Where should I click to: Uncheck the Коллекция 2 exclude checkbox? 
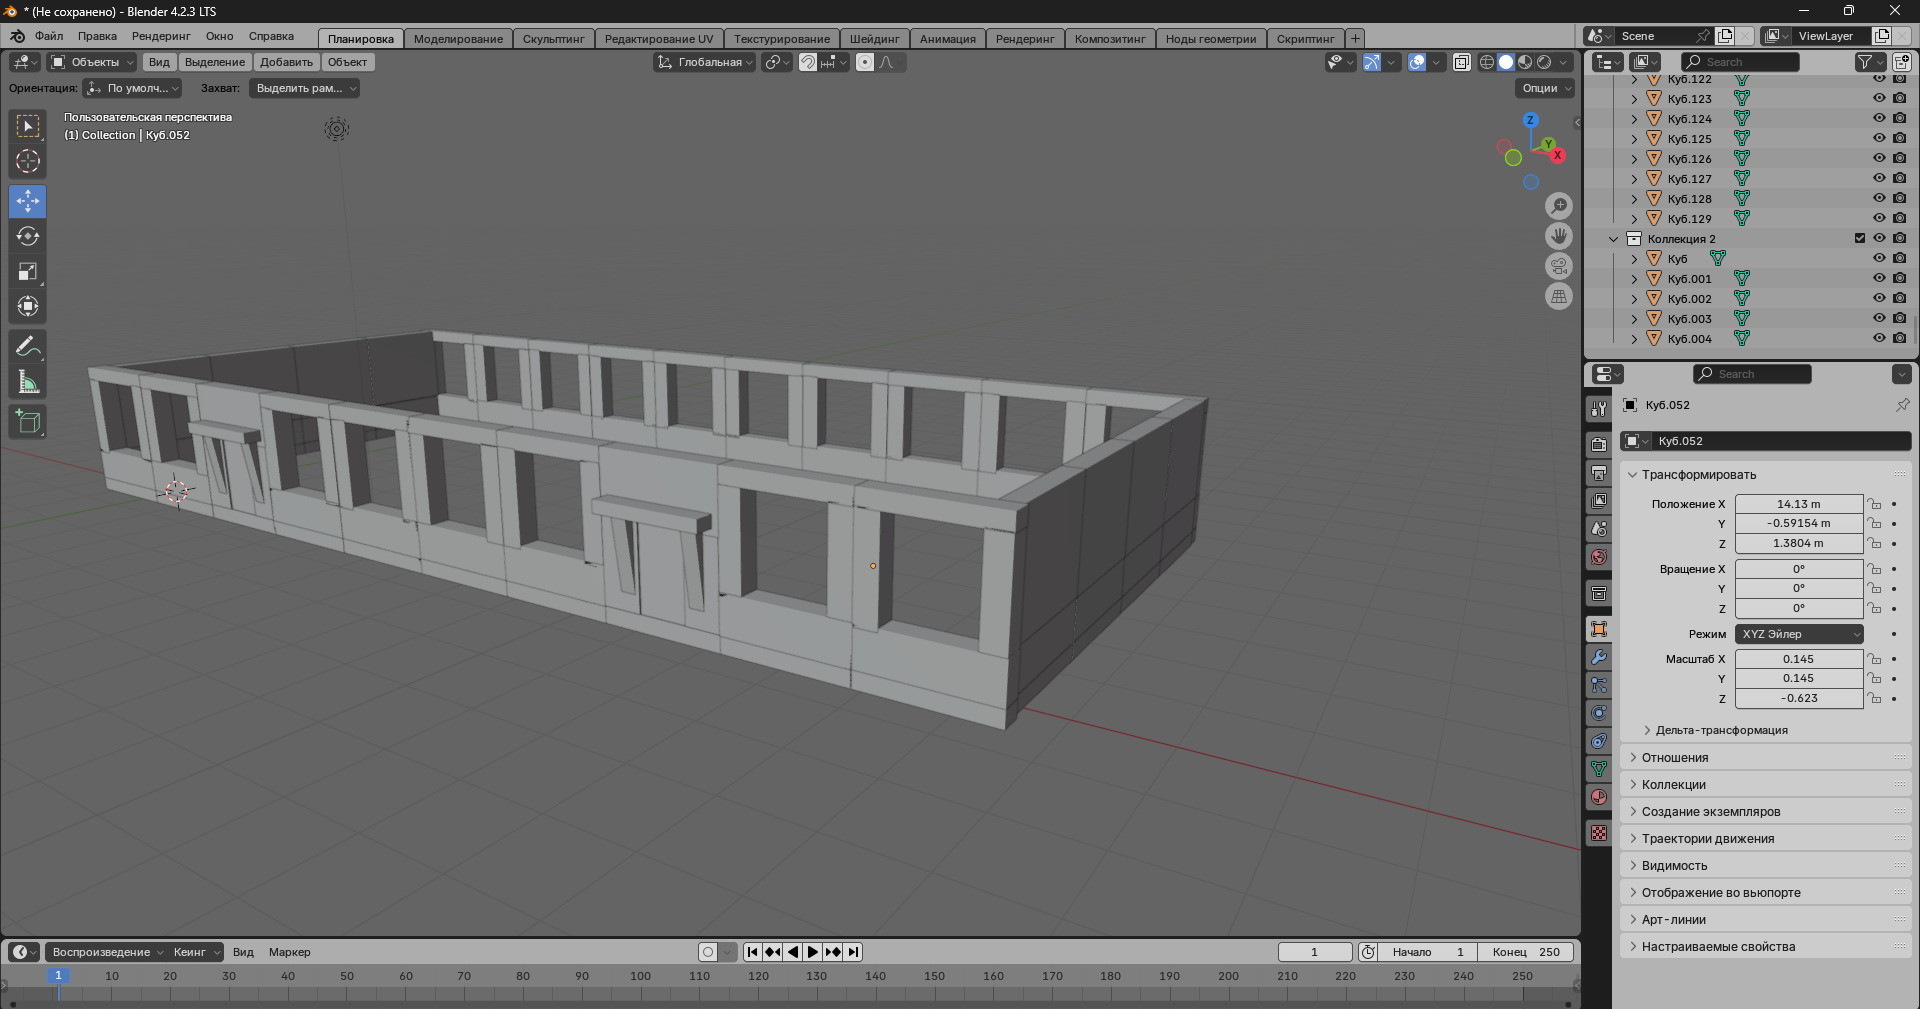(x=1860, y=238)
